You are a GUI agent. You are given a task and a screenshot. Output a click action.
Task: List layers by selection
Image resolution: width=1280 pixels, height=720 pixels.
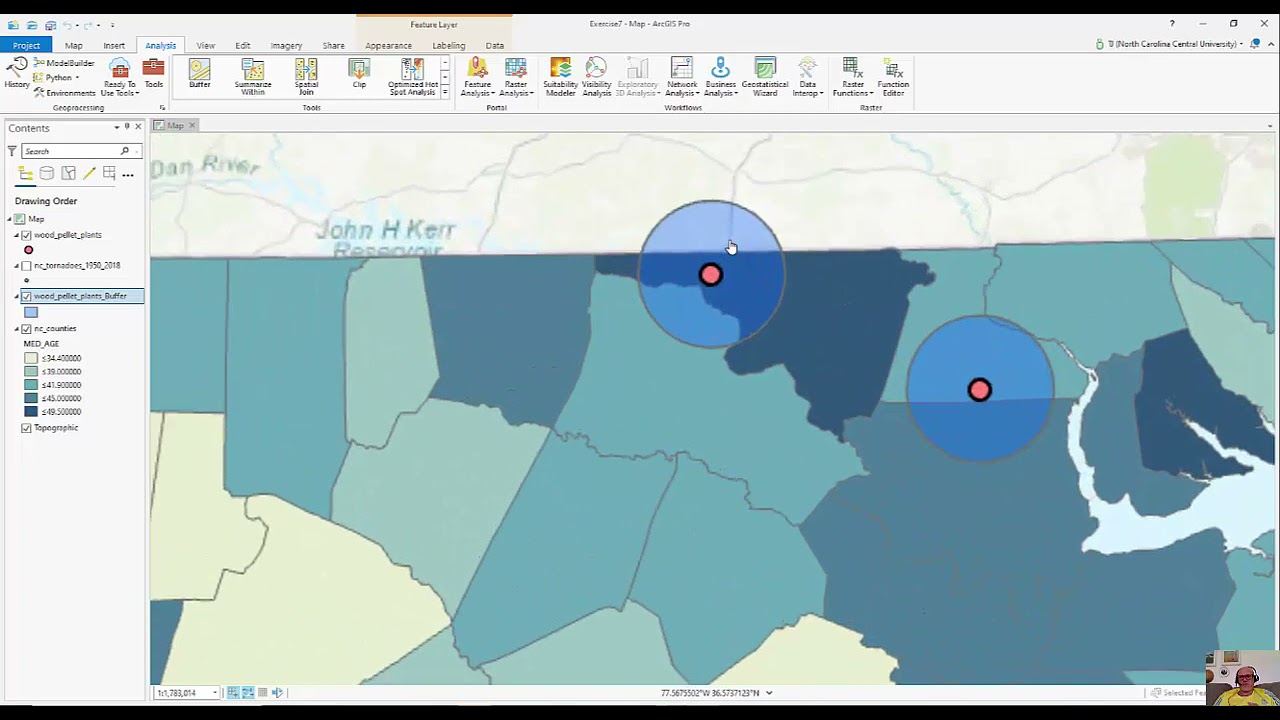click(x=68, y=174)
